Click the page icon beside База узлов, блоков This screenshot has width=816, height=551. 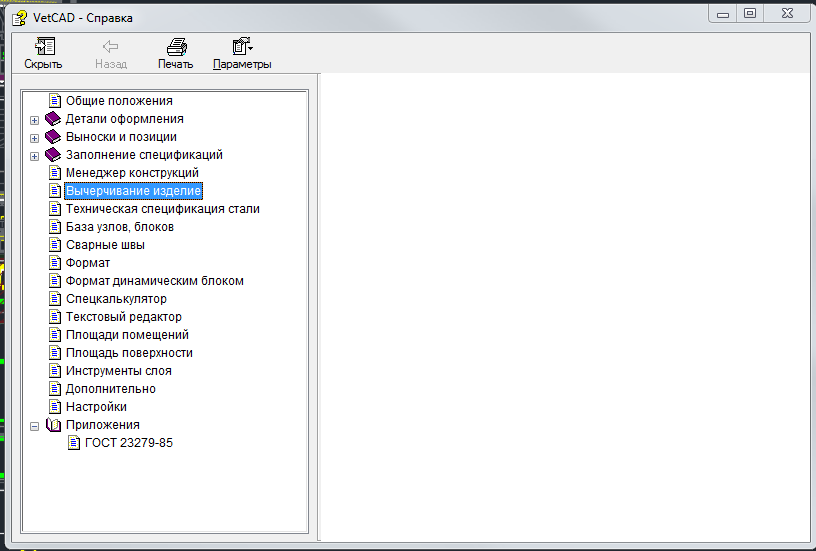[x=55, y=226]
